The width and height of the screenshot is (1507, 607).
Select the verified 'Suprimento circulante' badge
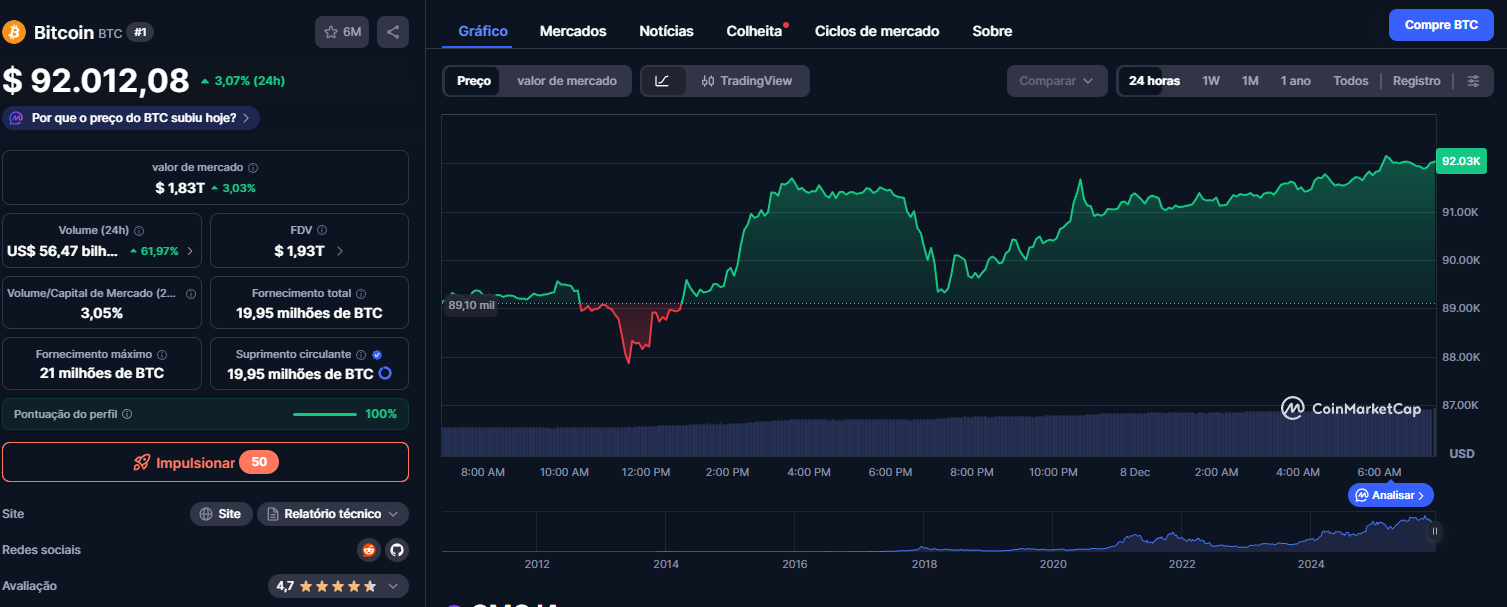pyautogui.click(x=377, y=353)
